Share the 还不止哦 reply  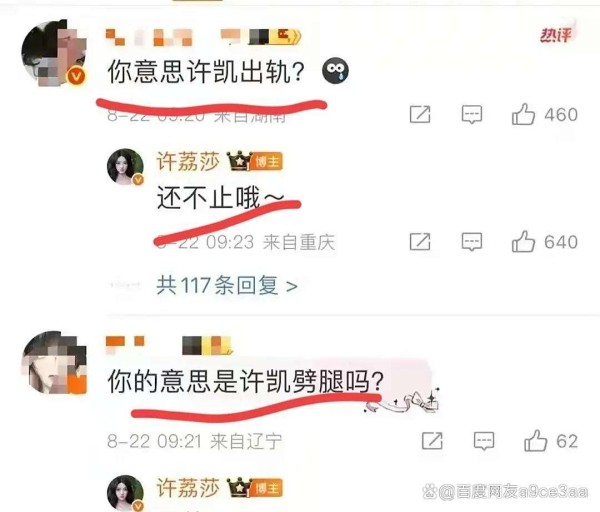(x=420, y=242)
